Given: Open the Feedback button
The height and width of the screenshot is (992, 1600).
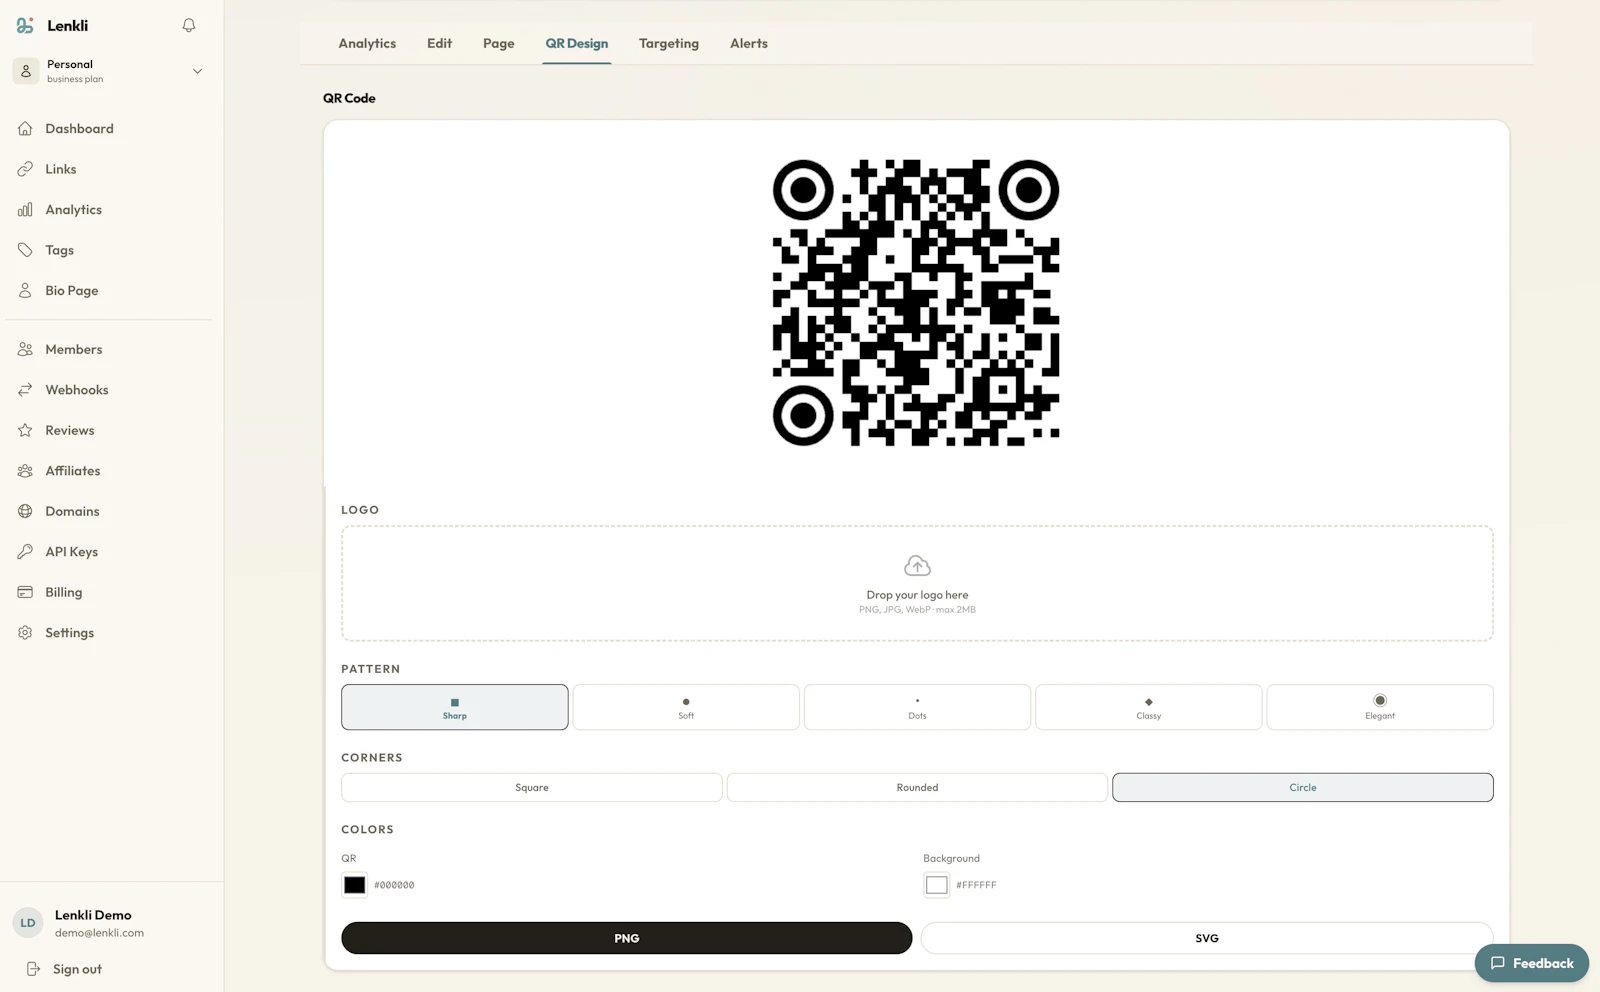Looking at the screenshot, I should (x=1532, y=963).
